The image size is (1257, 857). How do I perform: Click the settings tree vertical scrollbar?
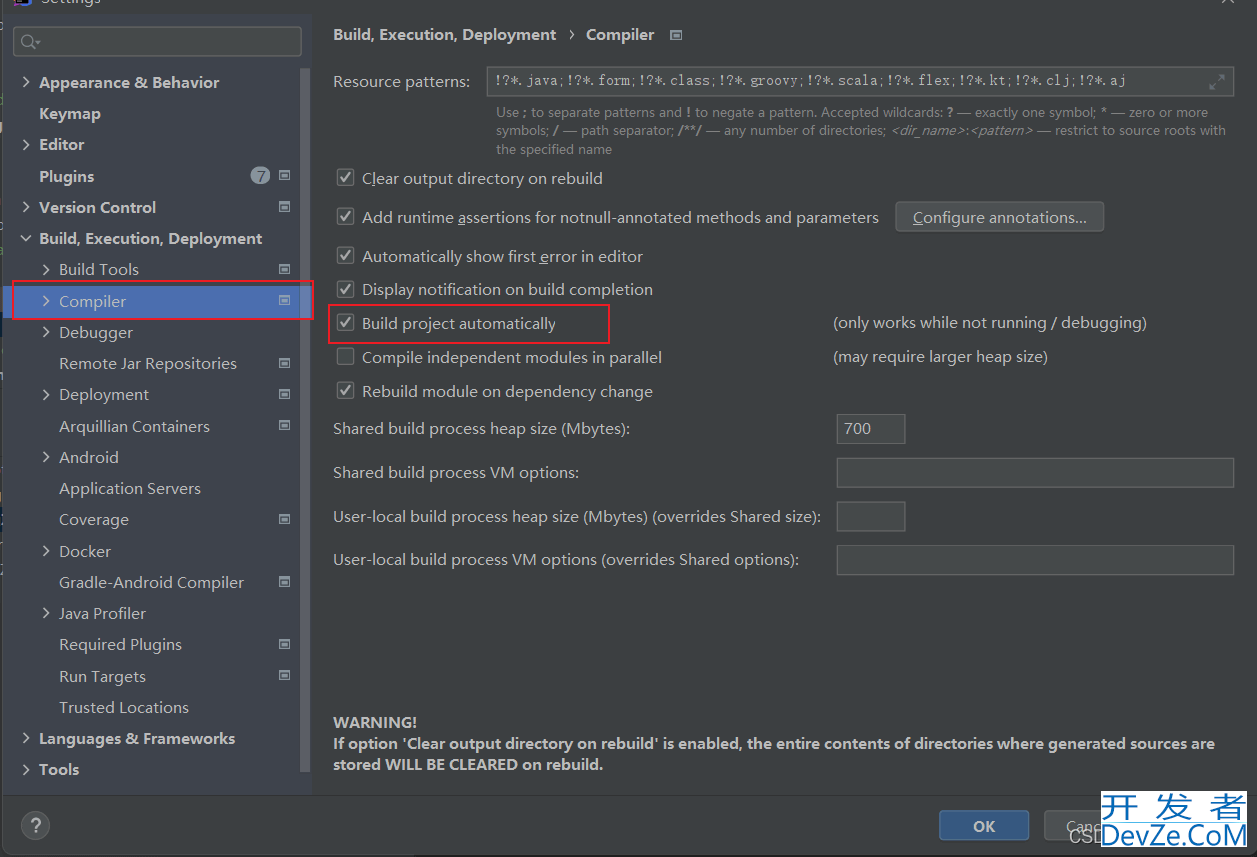click(x=307, y=420)
